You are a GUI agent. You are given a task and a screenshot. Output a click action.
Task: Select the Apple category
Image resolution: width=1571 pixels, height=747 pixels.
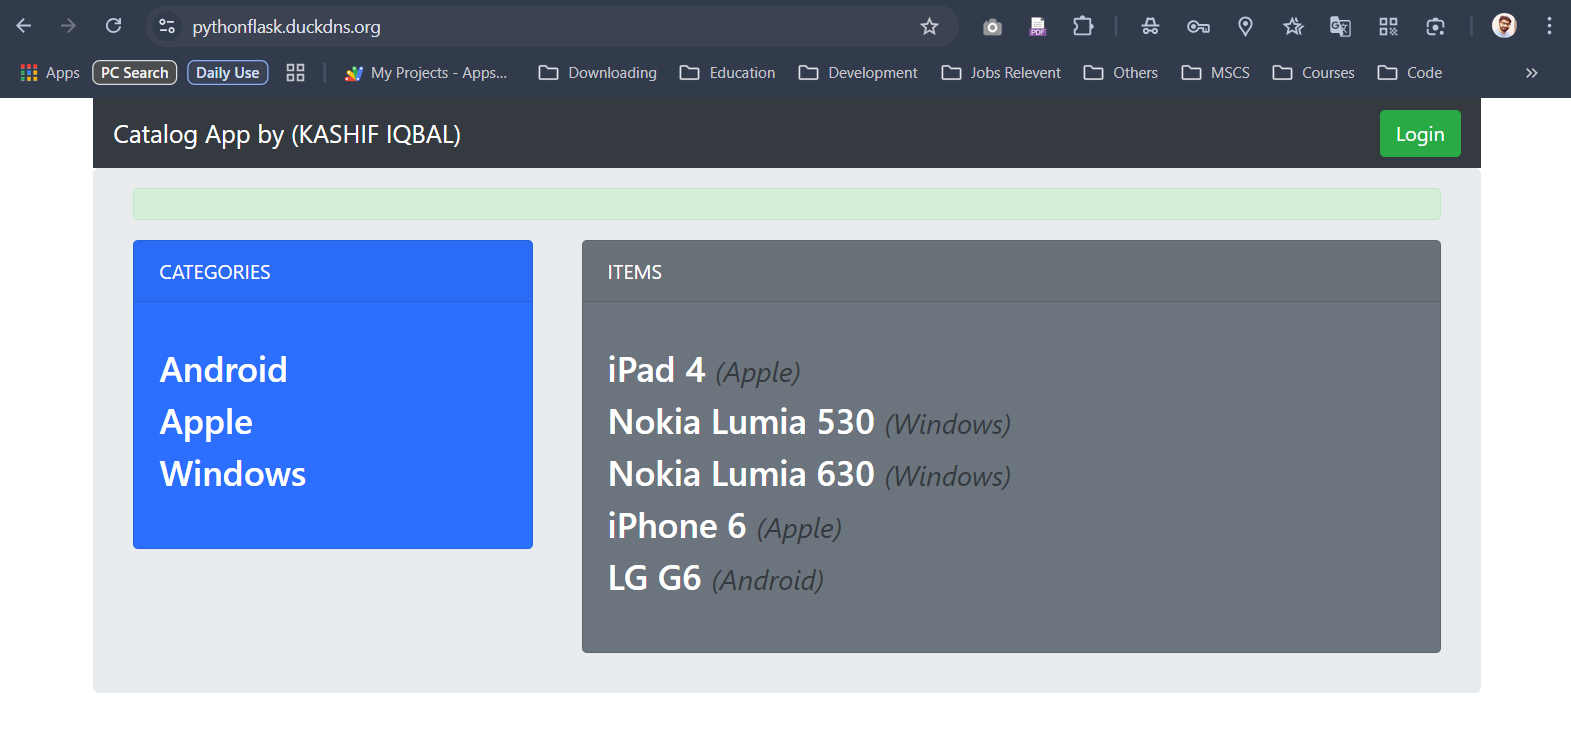tap(206, 422)
